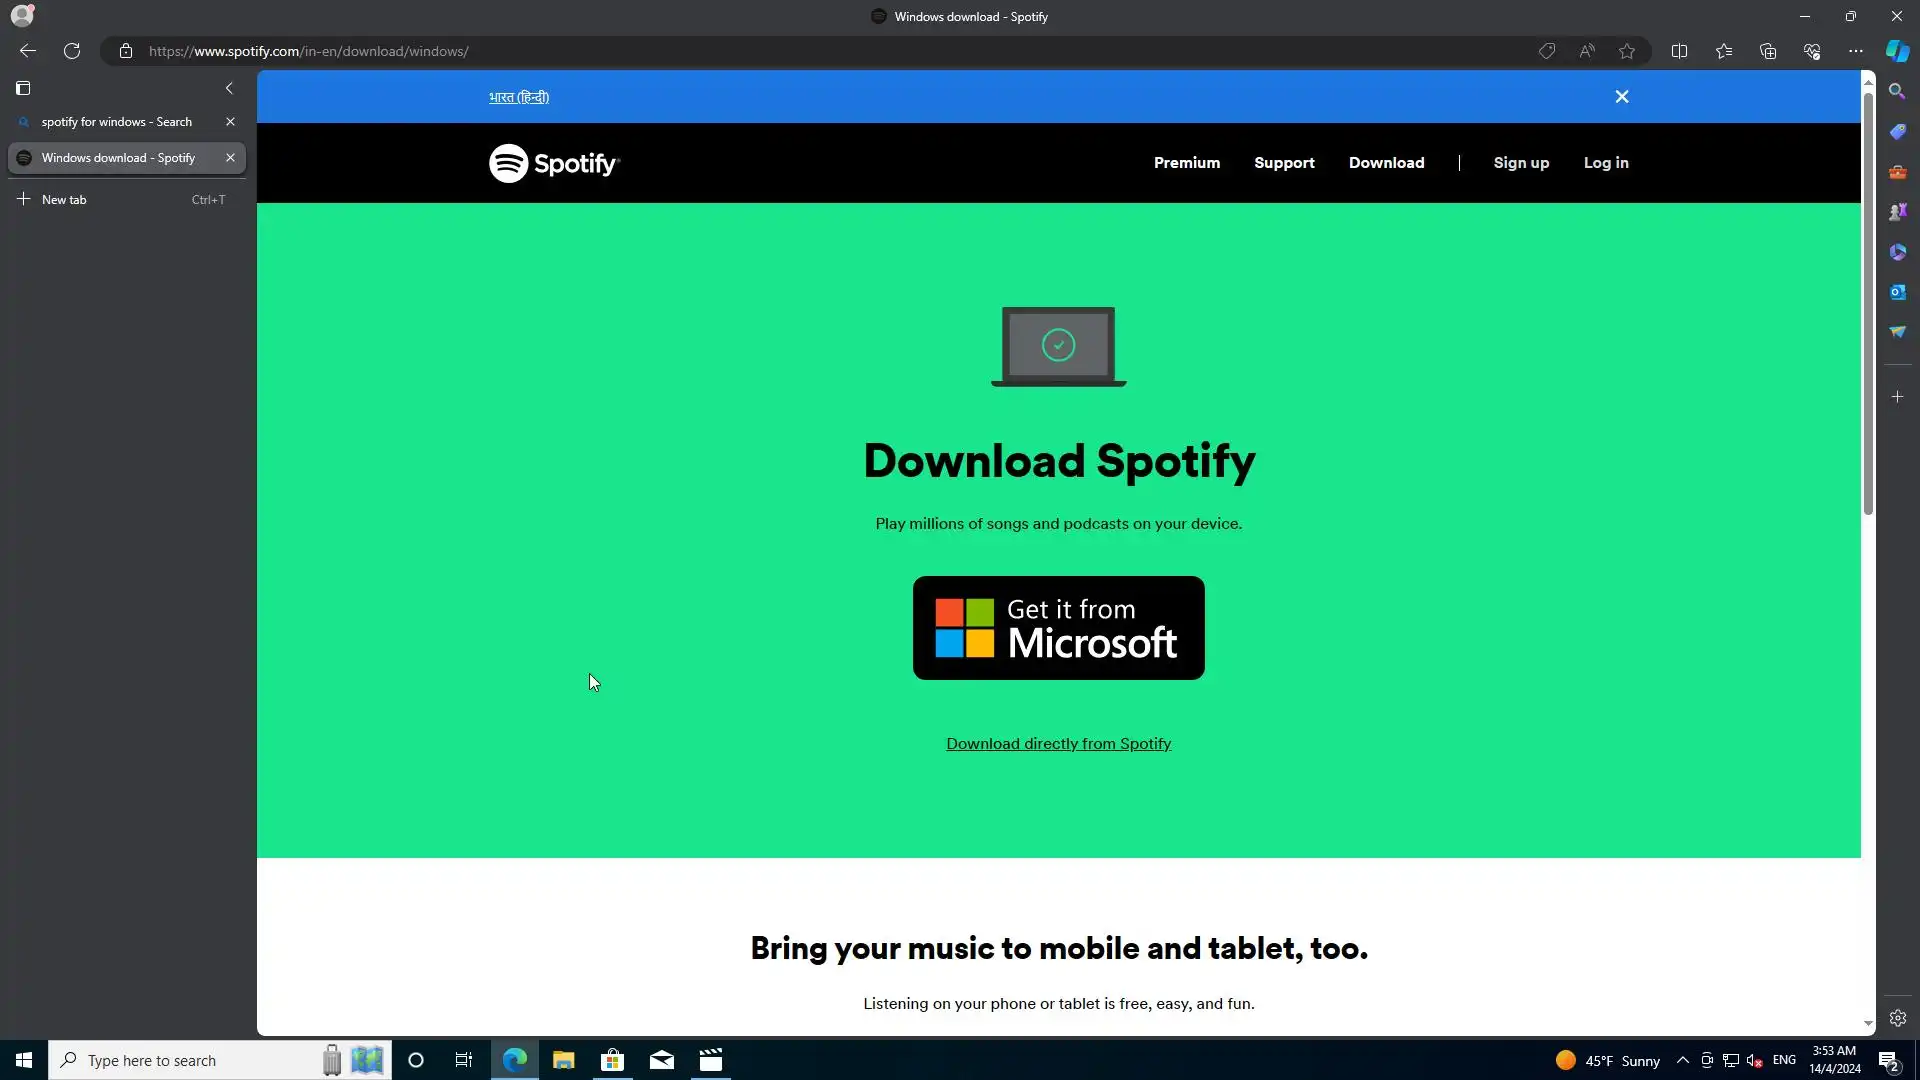The width and height of the screenshot is (1920, 1080).
Task: Open Settings and more ellipsis menu
Action: 1855,51
